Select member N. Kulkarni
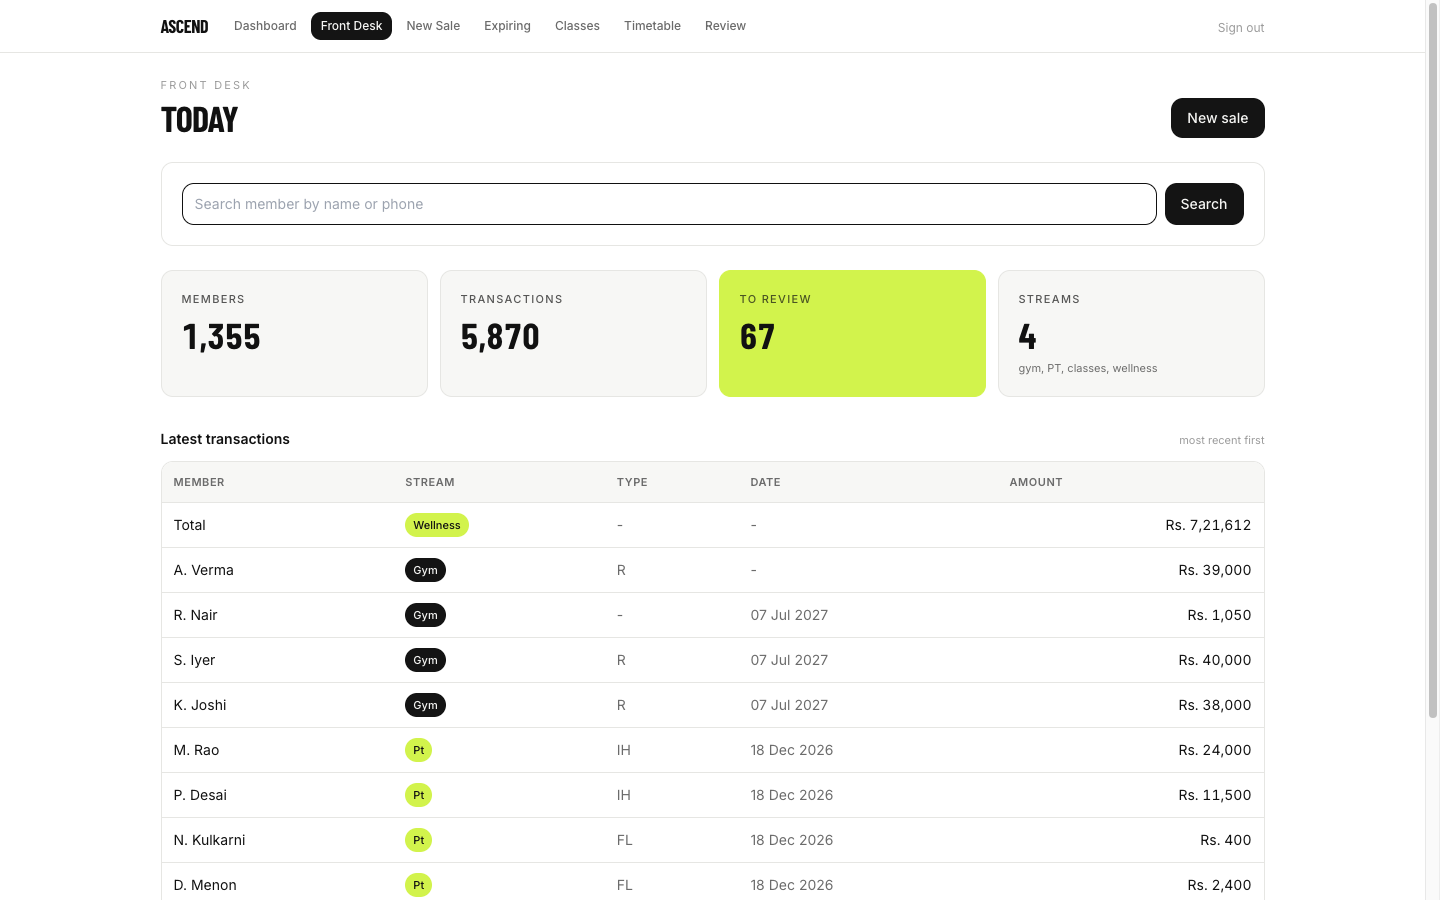 (x=209, y=840)
